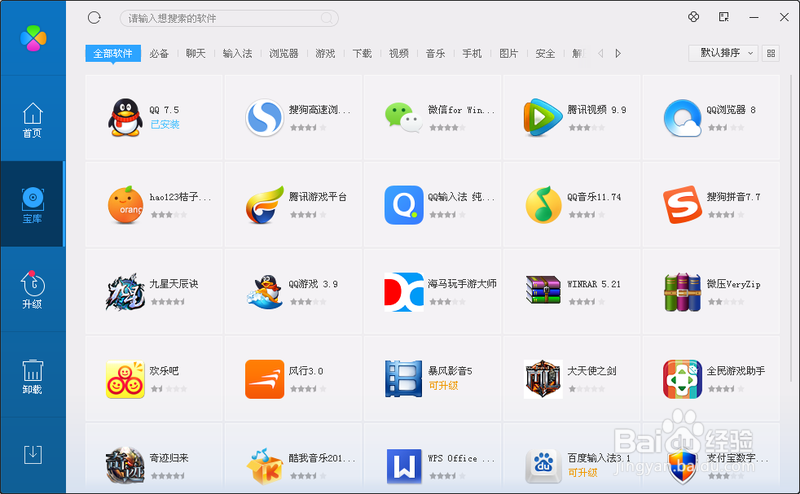
Task: Click the search magnifier icon
Action: click(327, 18)
